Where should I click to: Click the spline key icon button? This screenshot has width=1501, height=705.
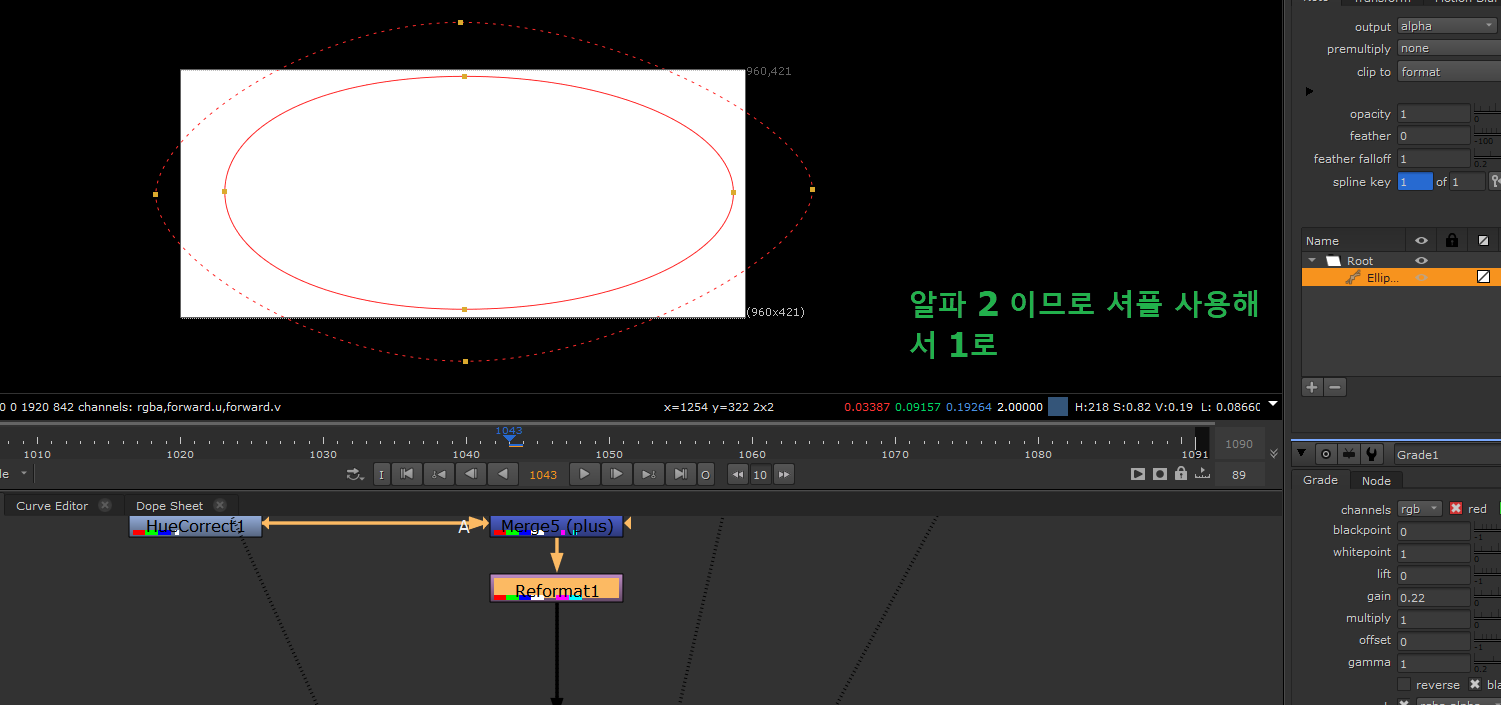pos(1495,182)
